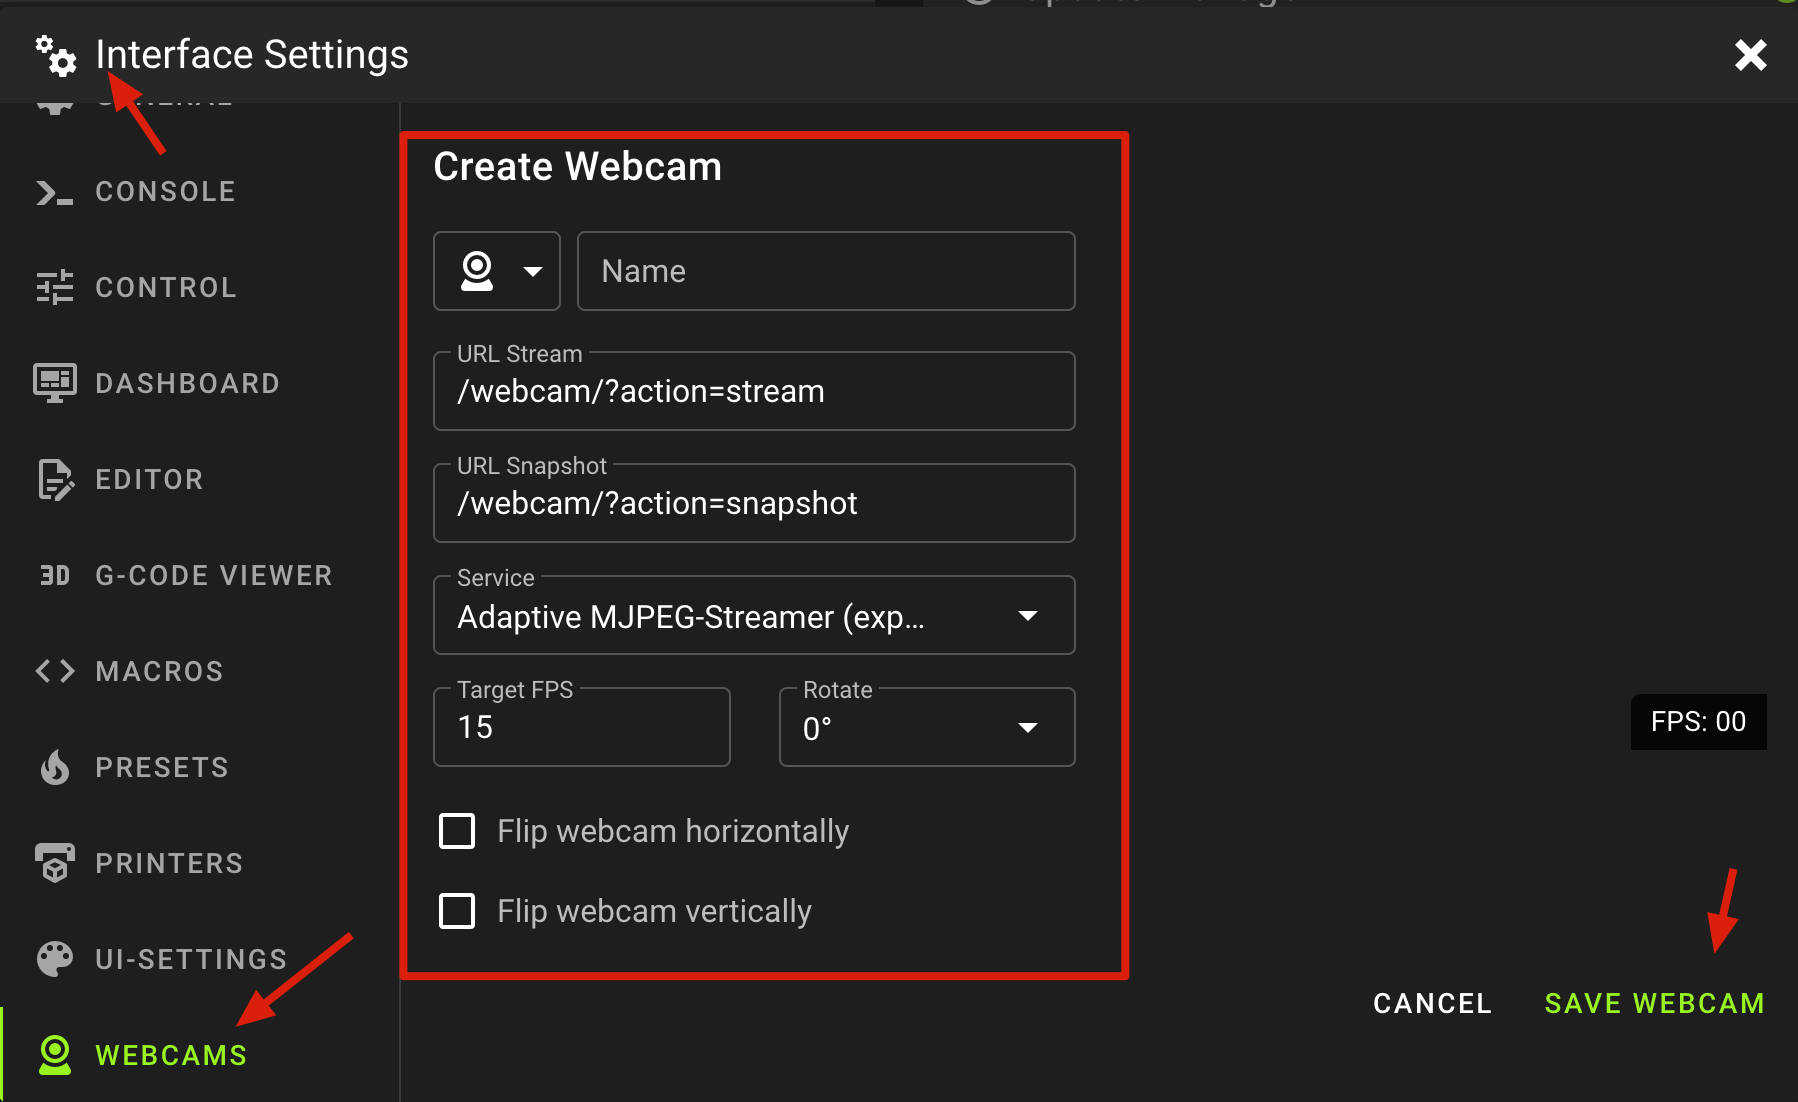The height and width of the screenshot is (1102, 1798).
Task: Click into the Target FPS field
Action: tap(581, 728)
